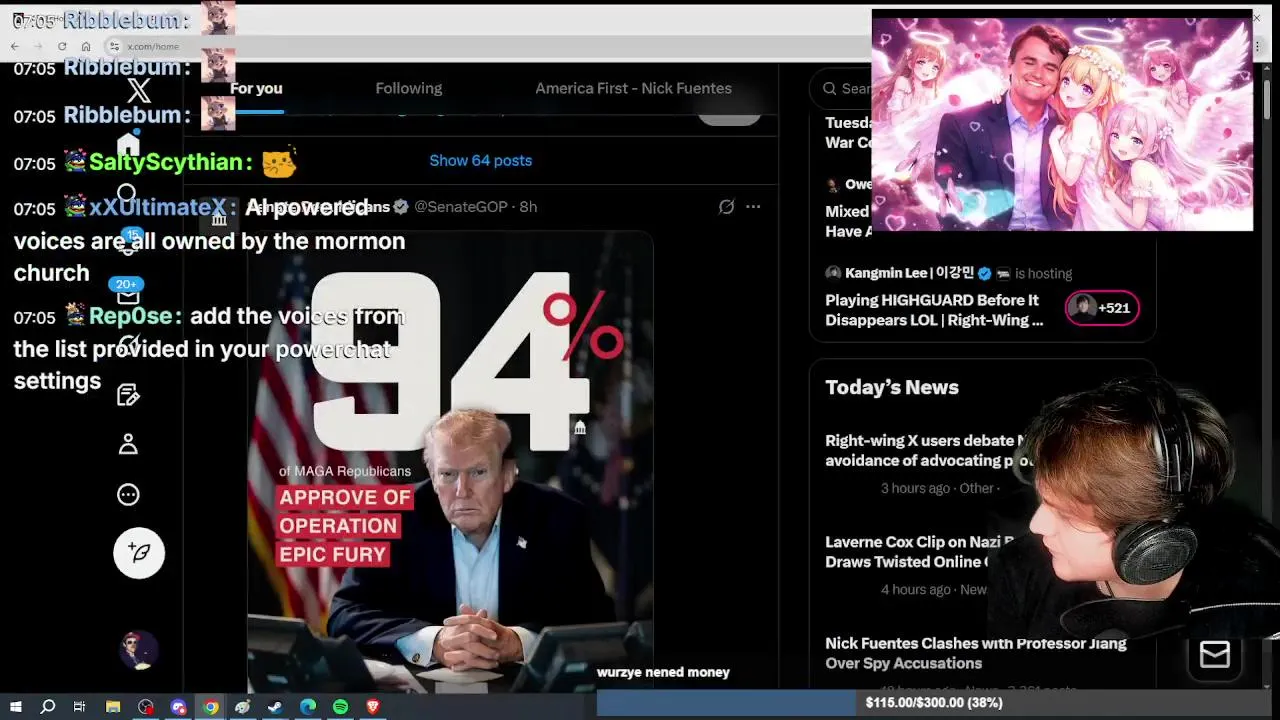The height and width of the screenshot is (720, 1280).
Task: Open Home in the X sidebar
Action: (x=128, y=144)
